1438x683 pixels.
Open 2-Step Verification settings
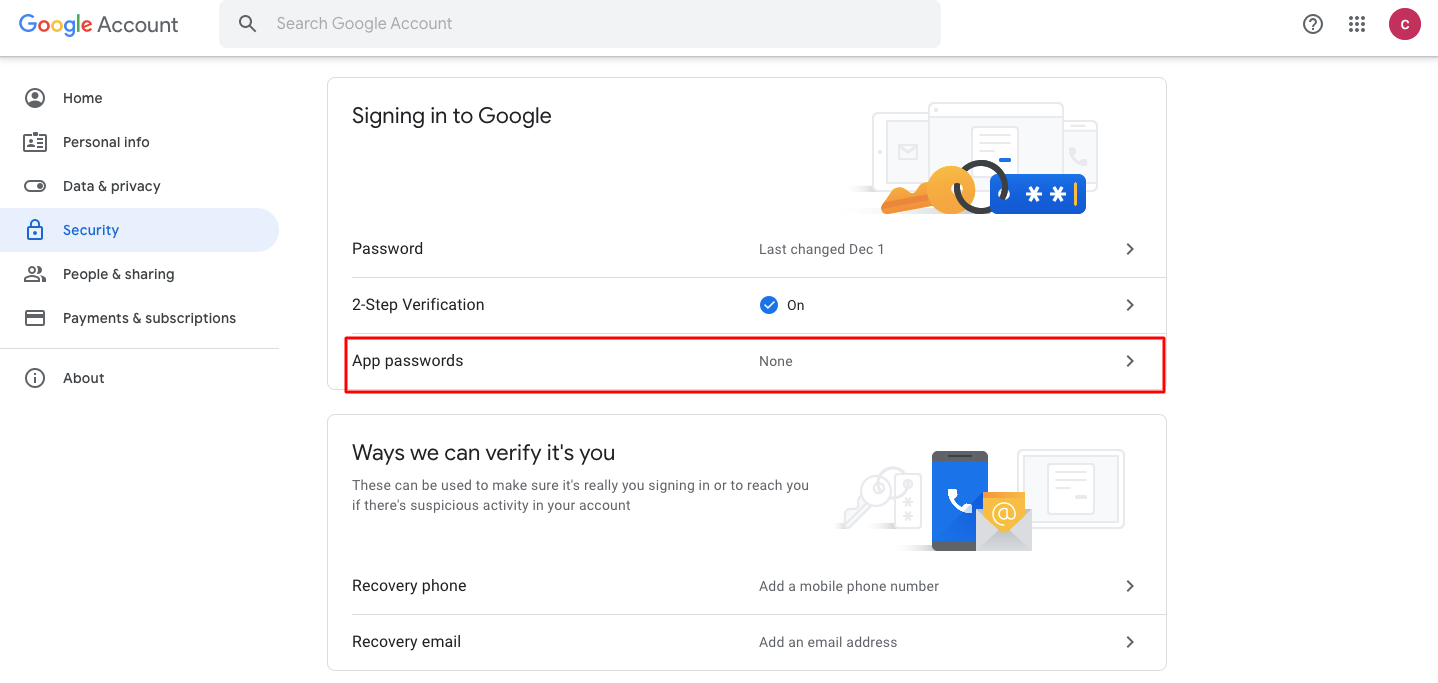pyautogui.click(x=418, y=305)
